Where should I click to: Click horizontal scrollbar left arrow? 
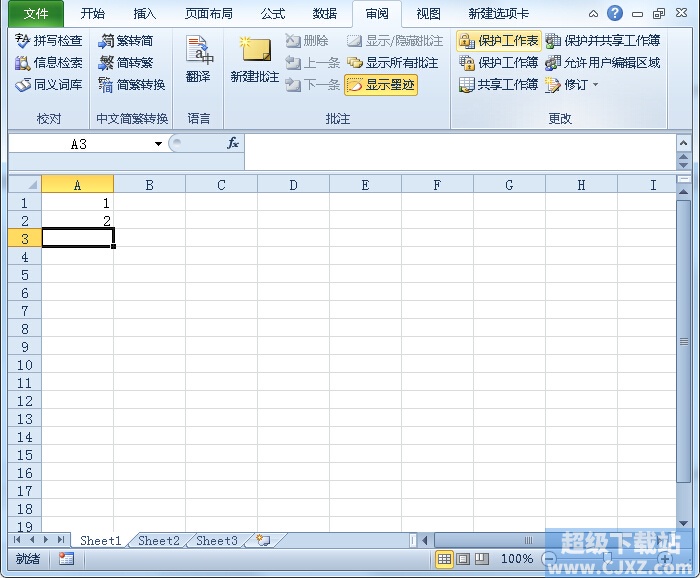click(x=425, y=541)
